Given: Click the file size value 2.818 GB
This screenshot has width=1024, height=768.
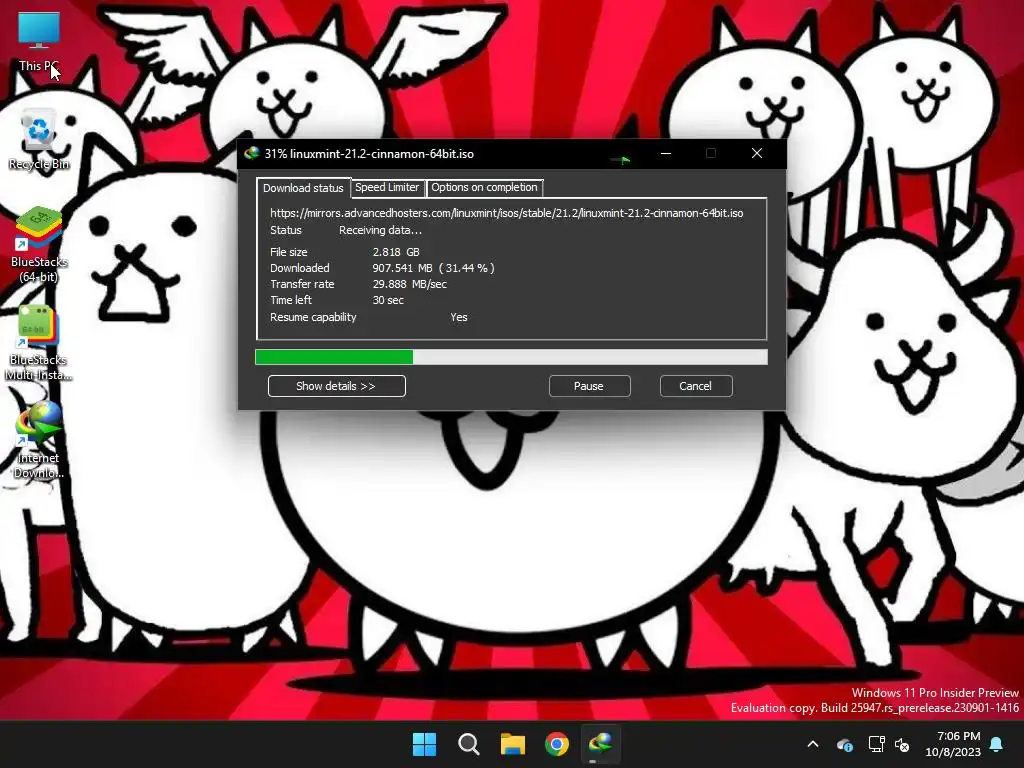Looking at the screenshot, I should (x=396, y=251).
